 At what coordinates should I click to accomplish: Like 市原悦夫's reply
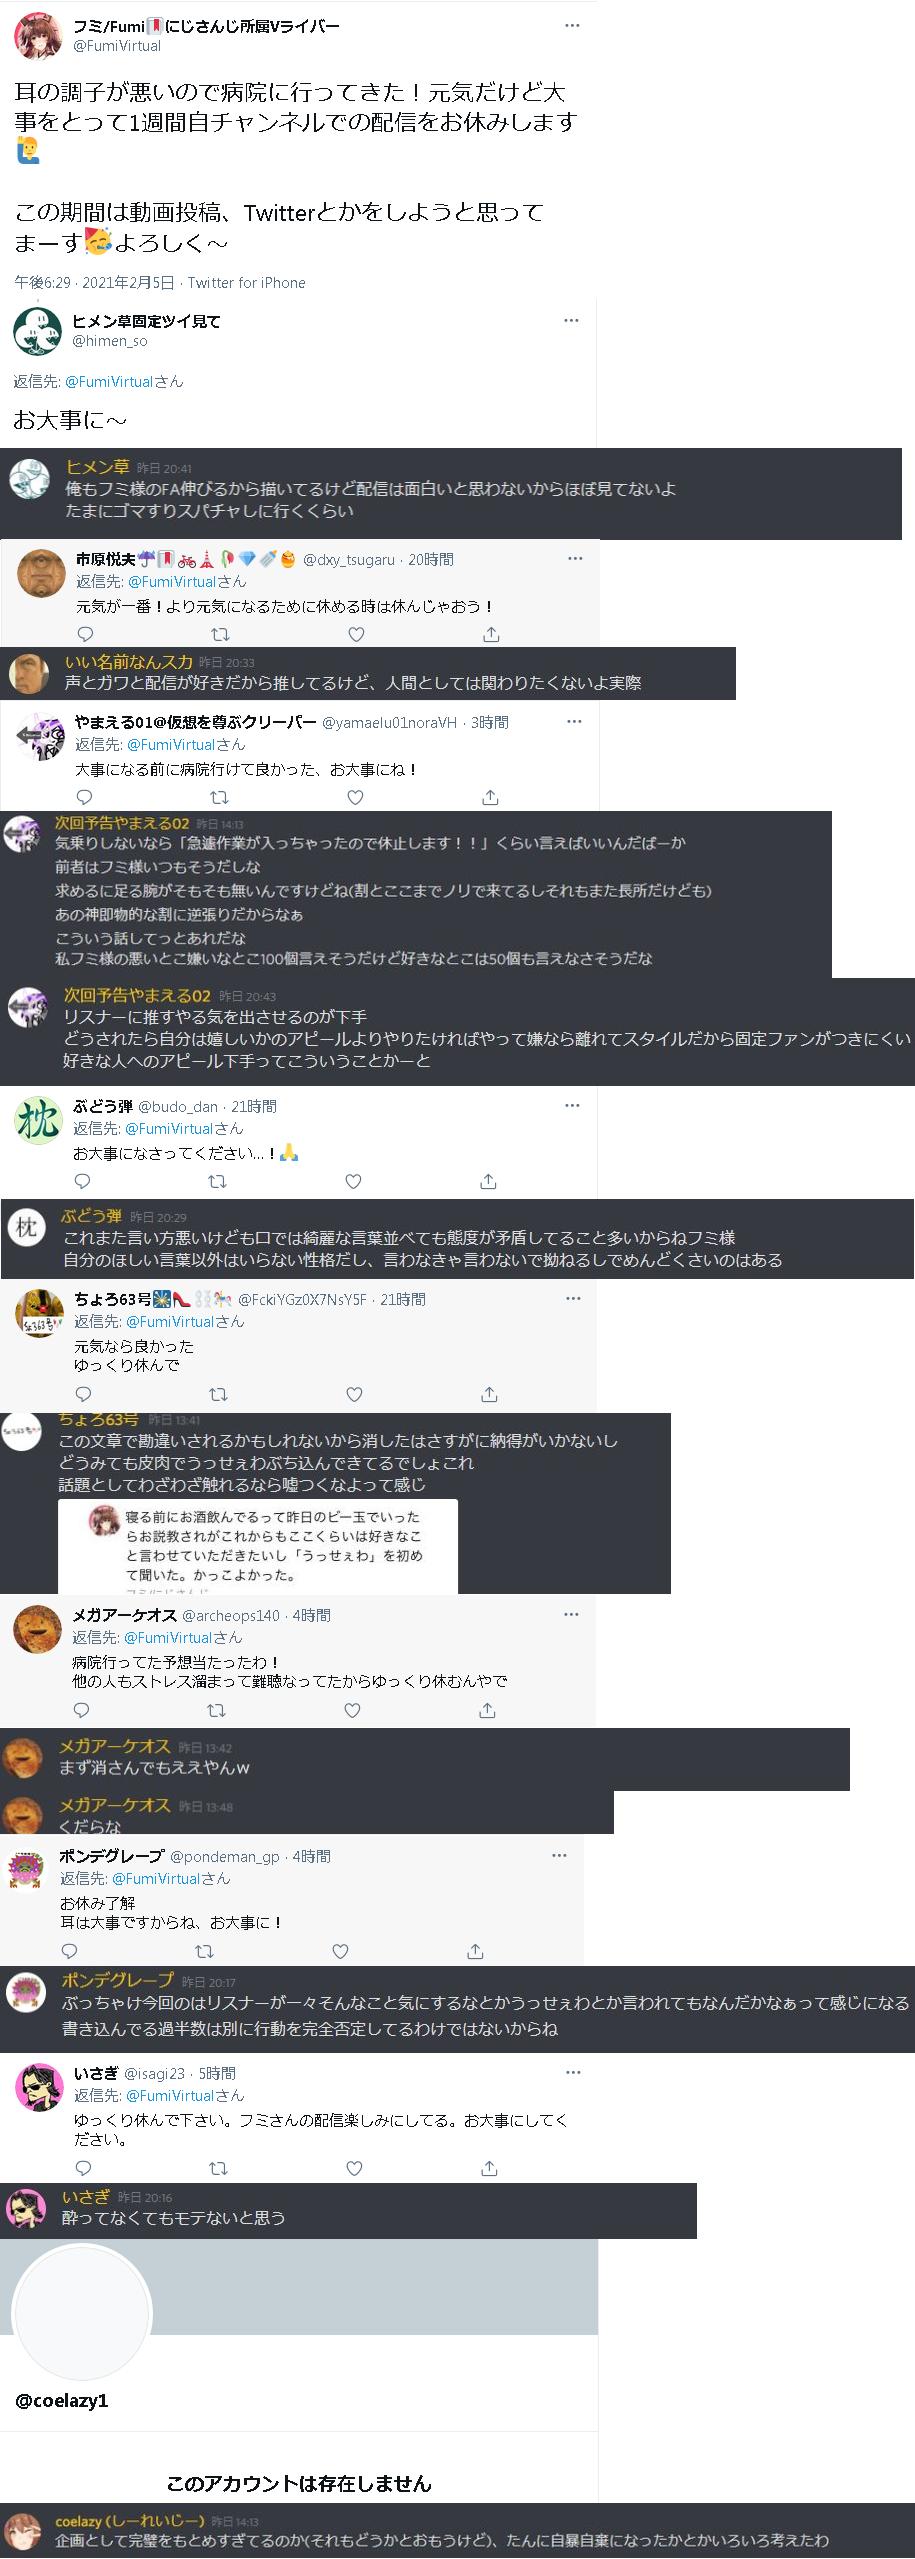coord(356,634)
